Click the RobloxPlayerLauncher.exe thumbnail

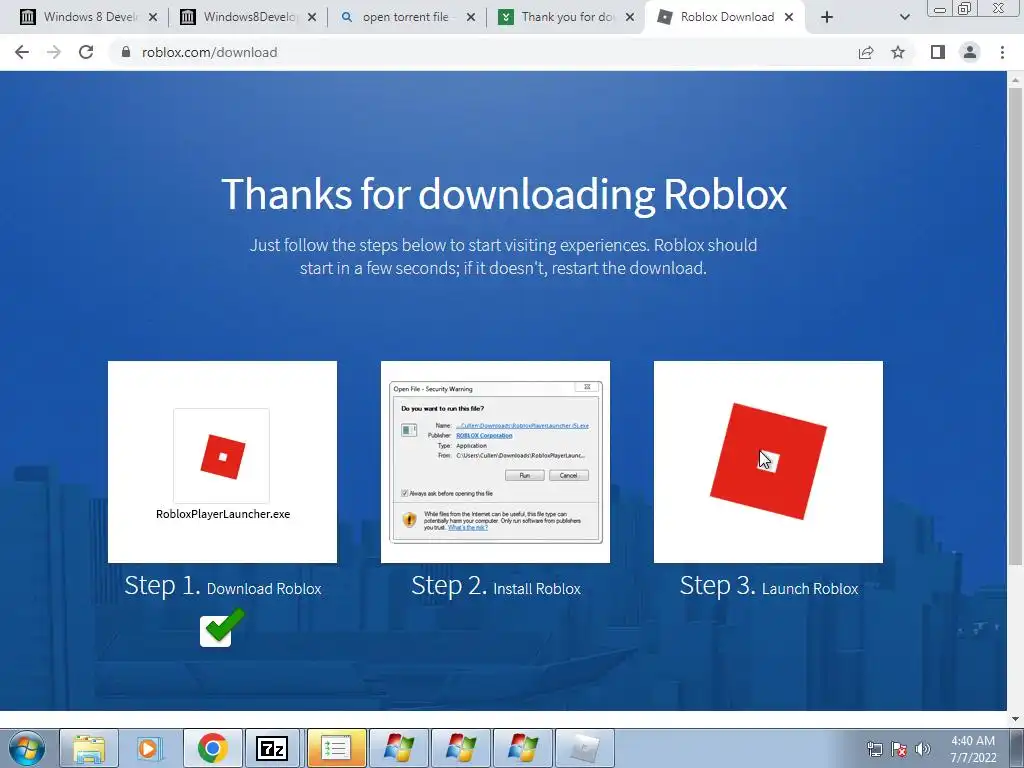point(222,462)
